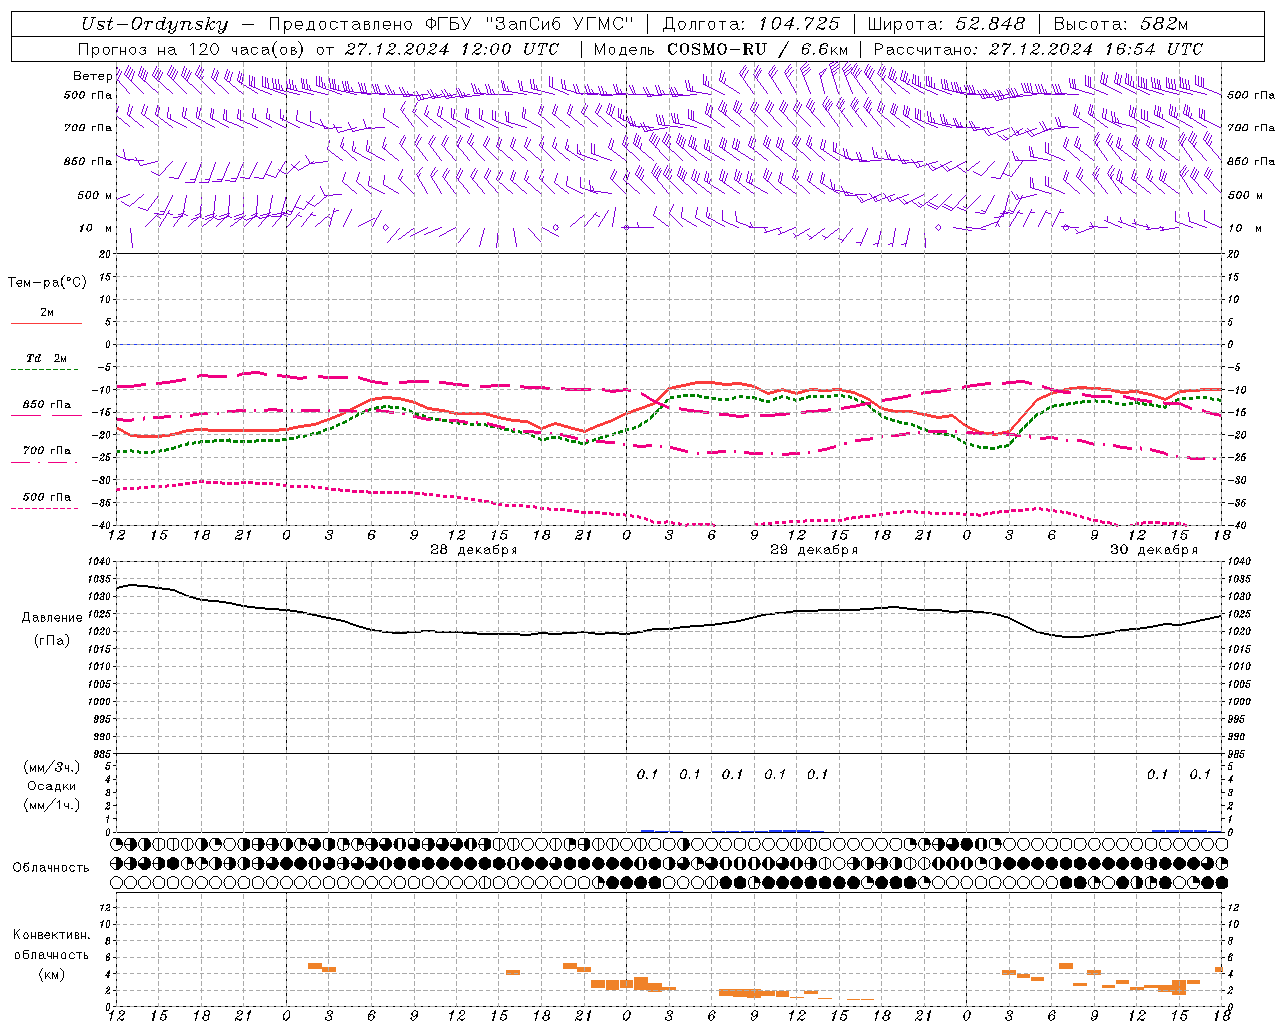Click the '2м' temperature legend entry
Screen dimensions: 1280x1024
(47, 312)
